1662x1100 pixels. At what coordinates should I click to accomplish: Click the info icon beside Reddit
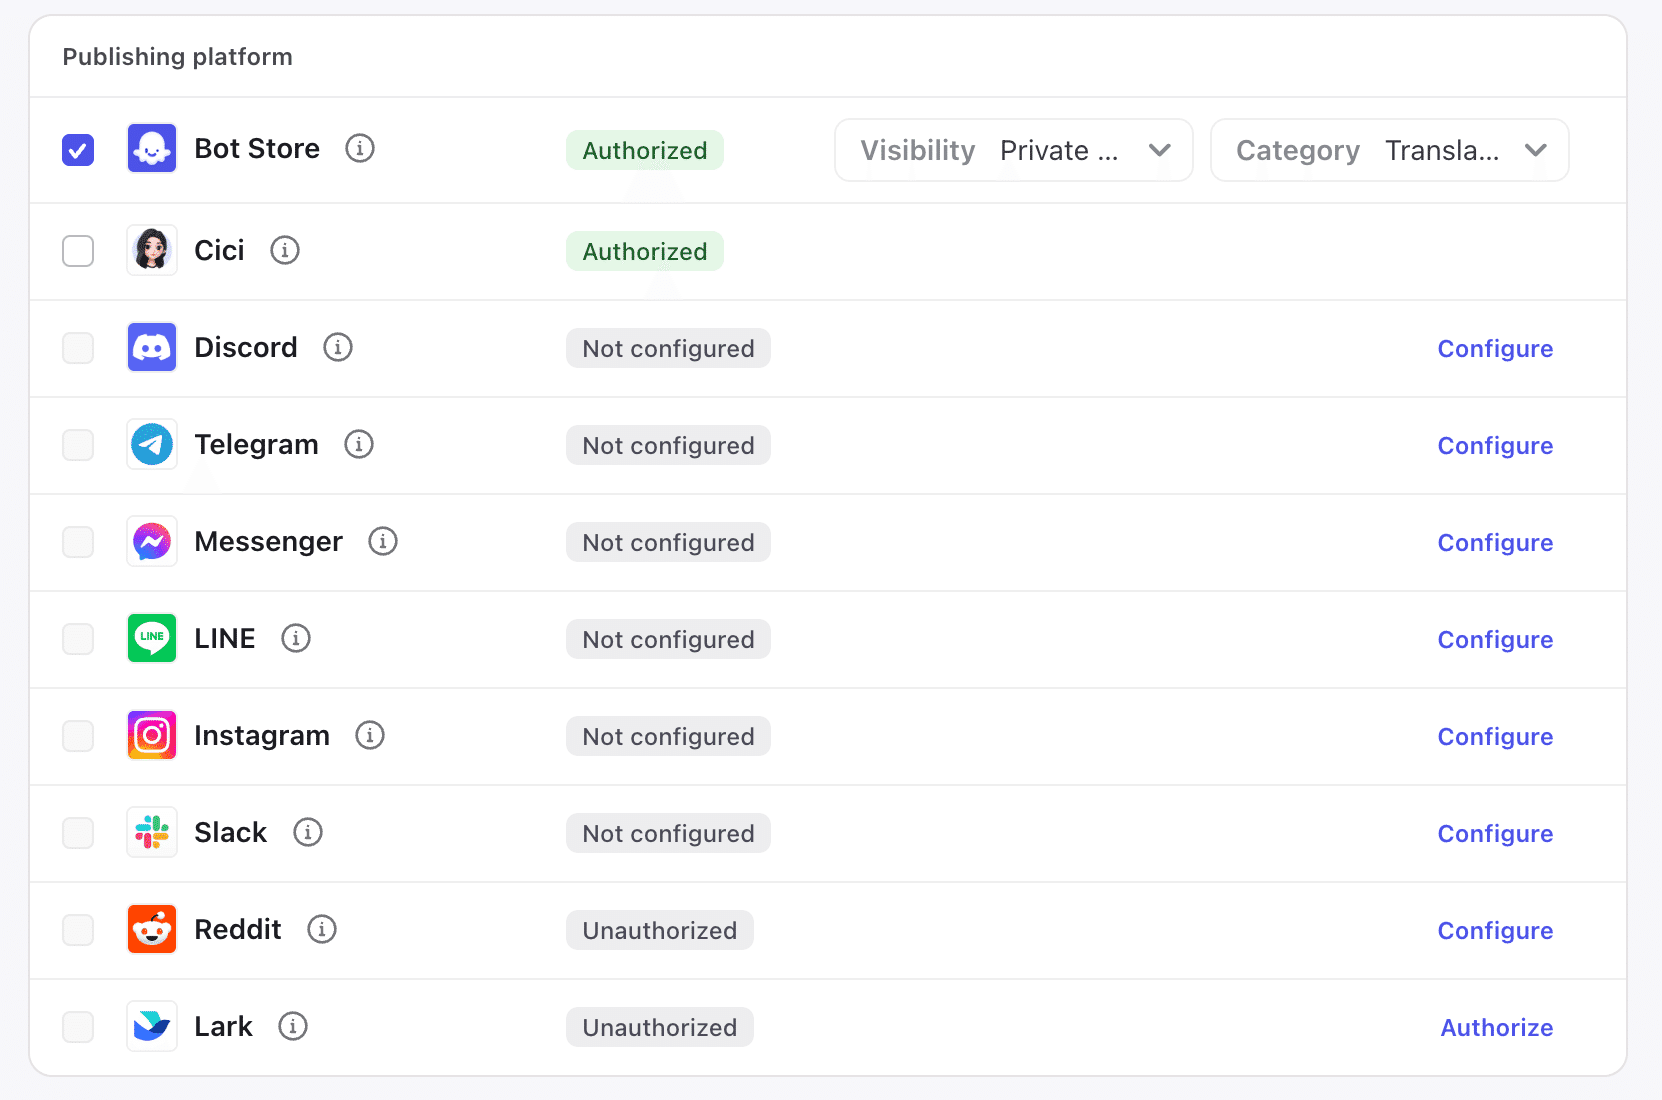tap(322, 929)
